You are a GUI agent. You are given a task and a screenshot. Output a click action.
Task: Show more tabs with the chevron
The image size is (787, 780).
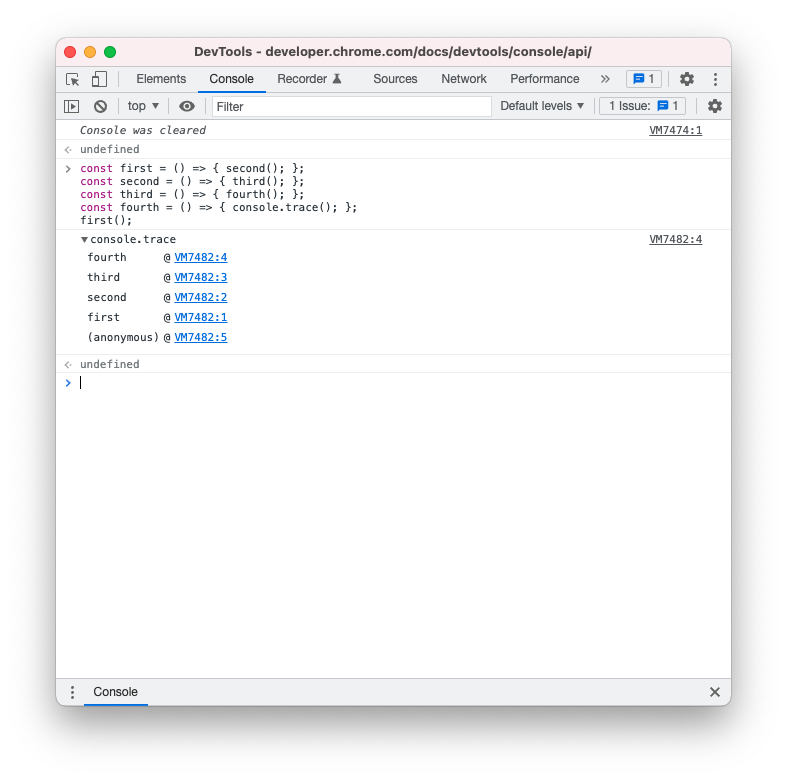click(605, 79)
